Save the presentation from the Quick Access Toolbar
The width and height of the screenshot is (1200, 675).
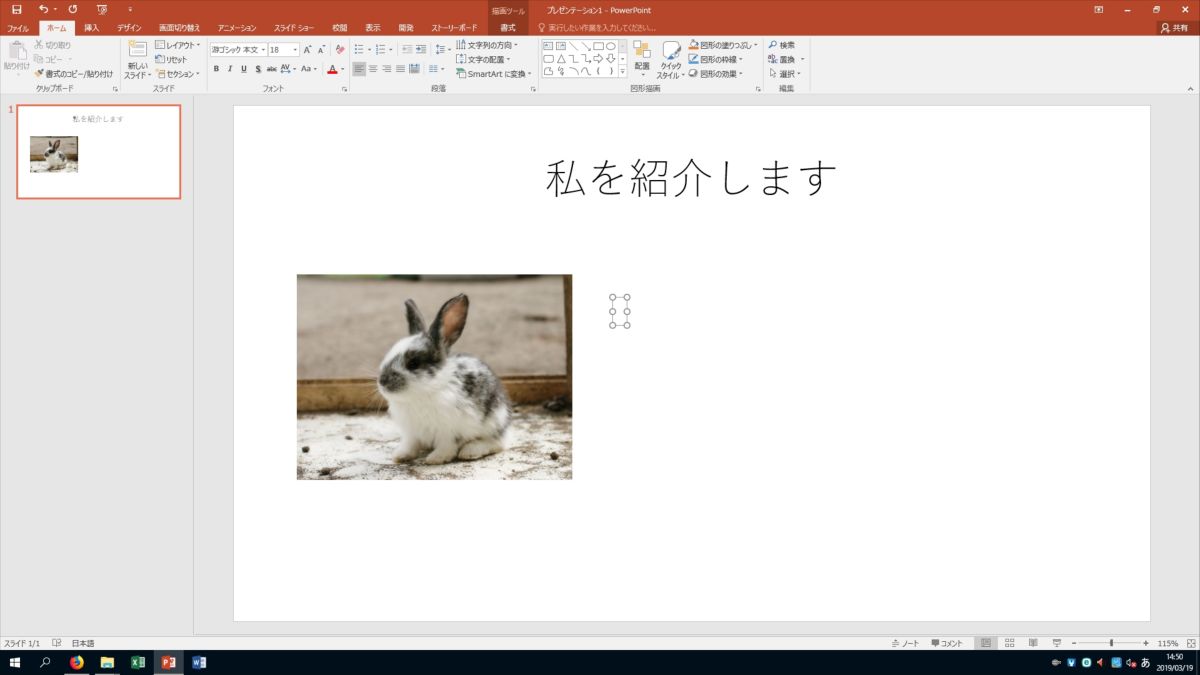click(x=16, y=9)
